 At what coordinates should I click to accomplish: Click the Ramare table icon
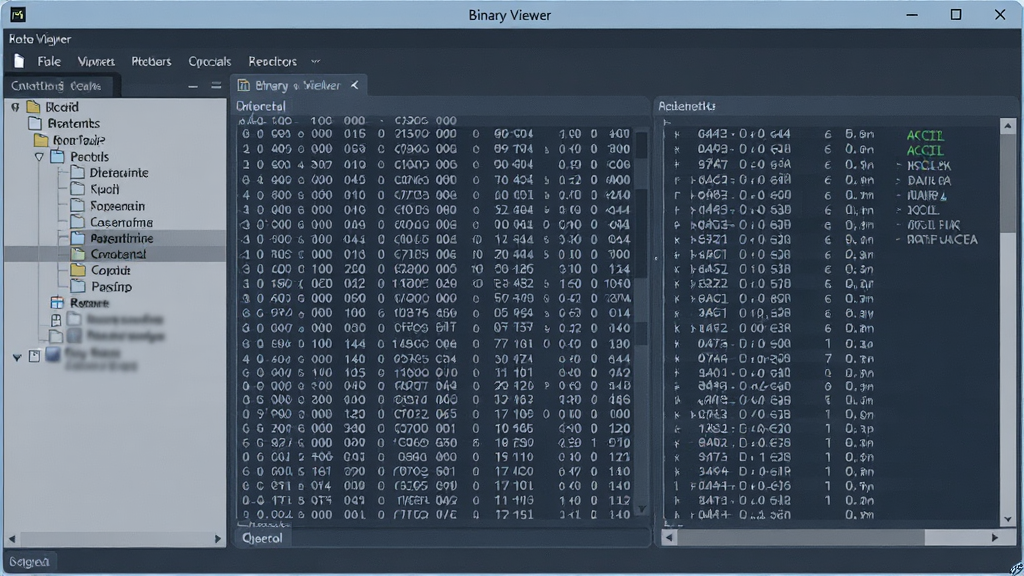(x=57, y=303)
